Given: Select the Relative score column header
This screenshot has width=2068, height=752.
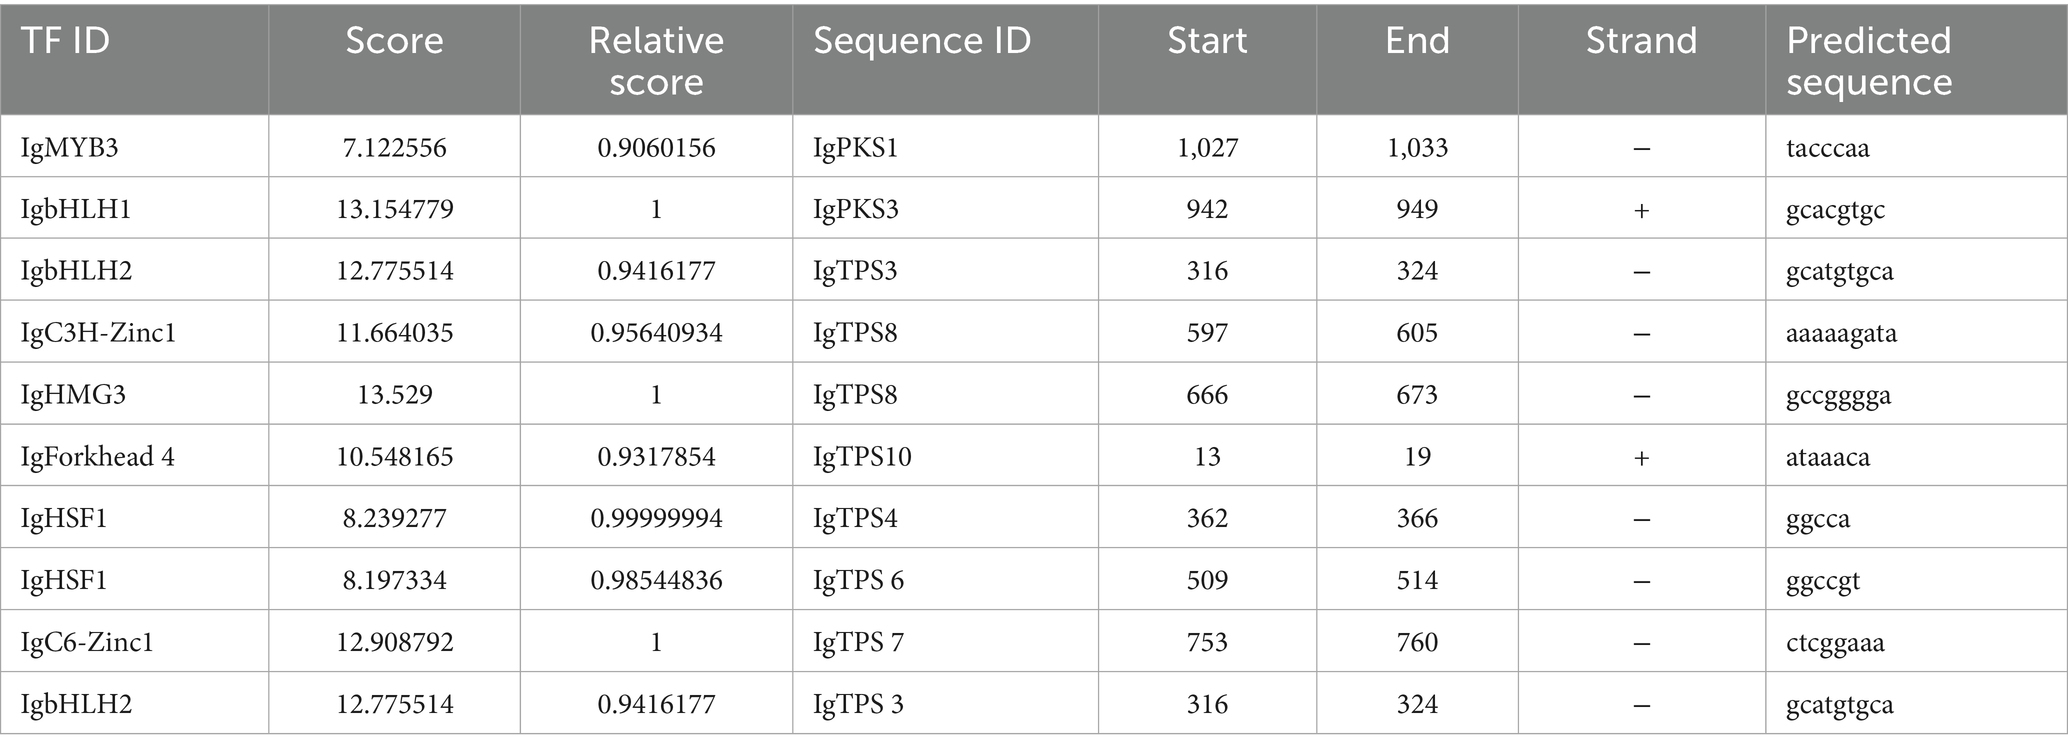Looking at the screenshot, I should [656, 61].
